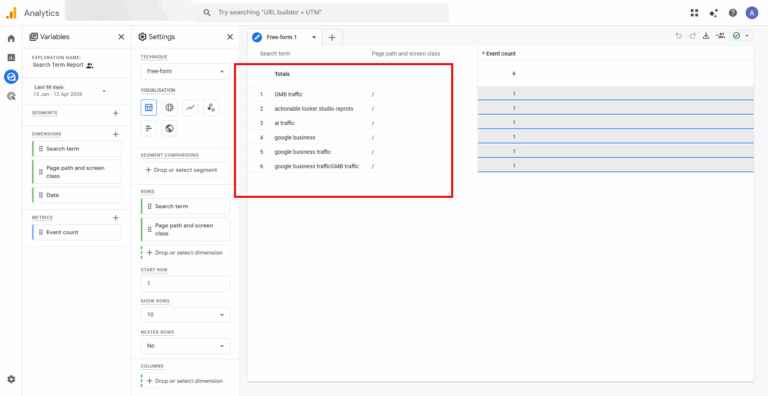Click Drop or select dimension under Columns

185,381
